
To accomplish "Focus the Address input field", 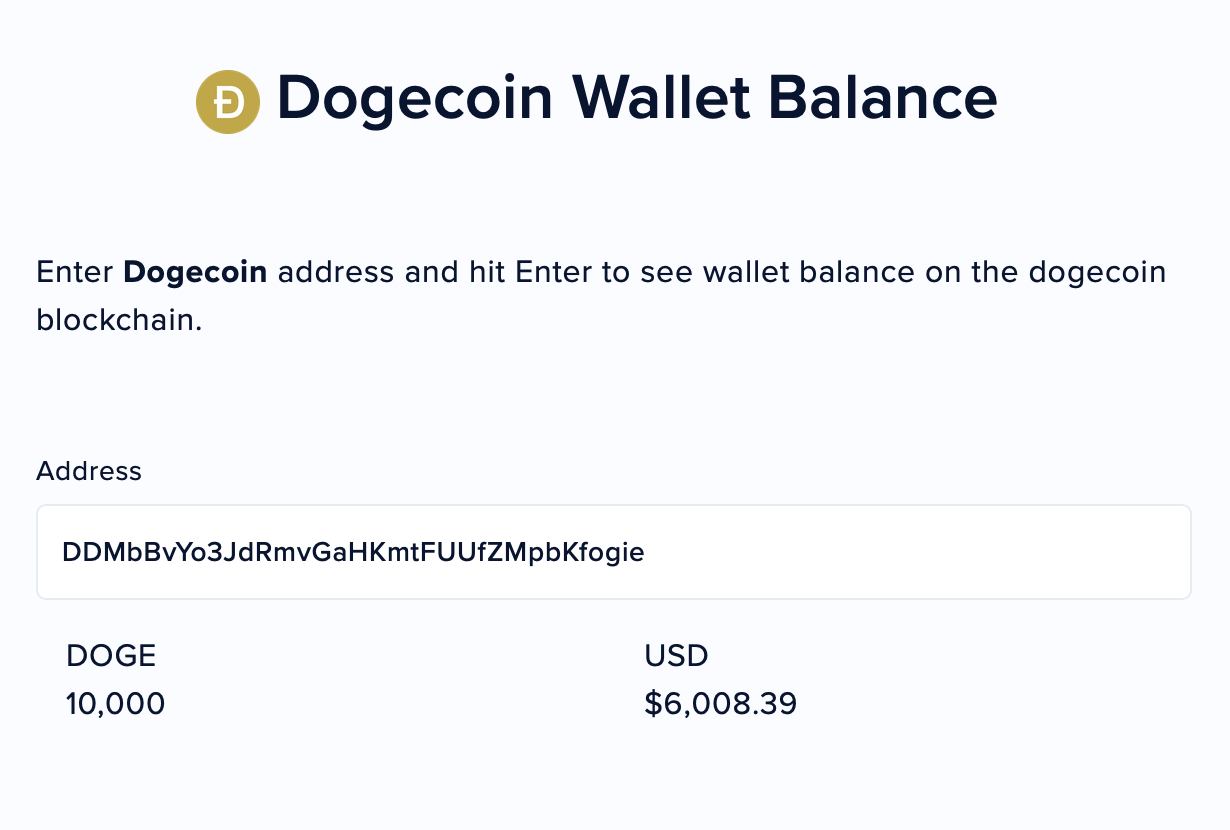I will (x=613, y=552).
